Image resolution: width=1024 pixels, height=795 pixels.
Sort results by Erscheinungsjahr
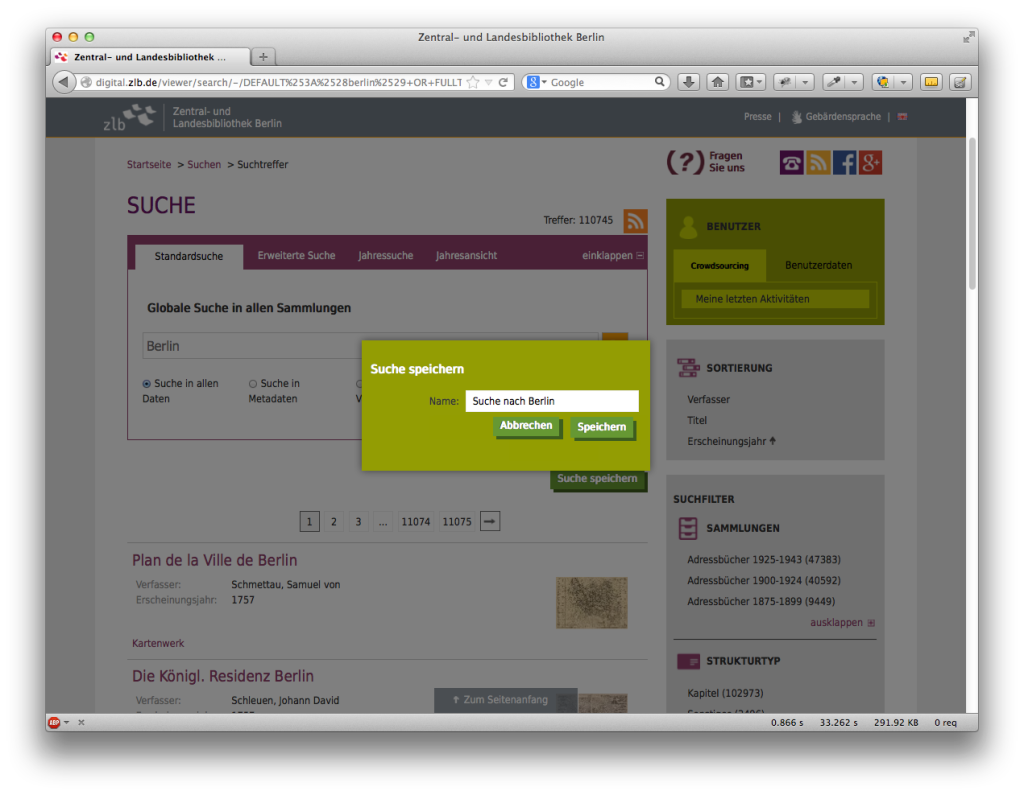click(731, 441)
